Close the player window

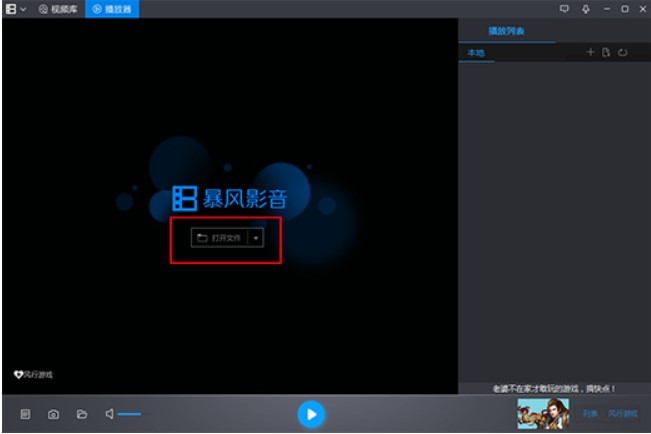click(x=643, y=9)
